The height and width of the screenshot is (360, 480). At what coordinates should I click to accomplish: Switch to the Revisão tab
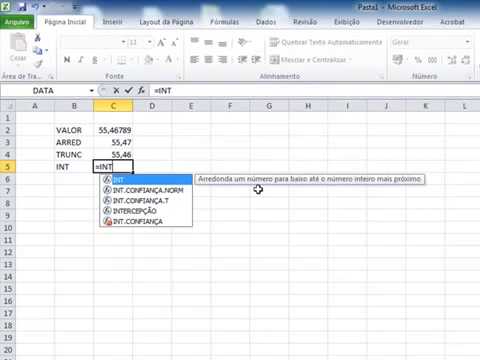[x=305, y=22]
